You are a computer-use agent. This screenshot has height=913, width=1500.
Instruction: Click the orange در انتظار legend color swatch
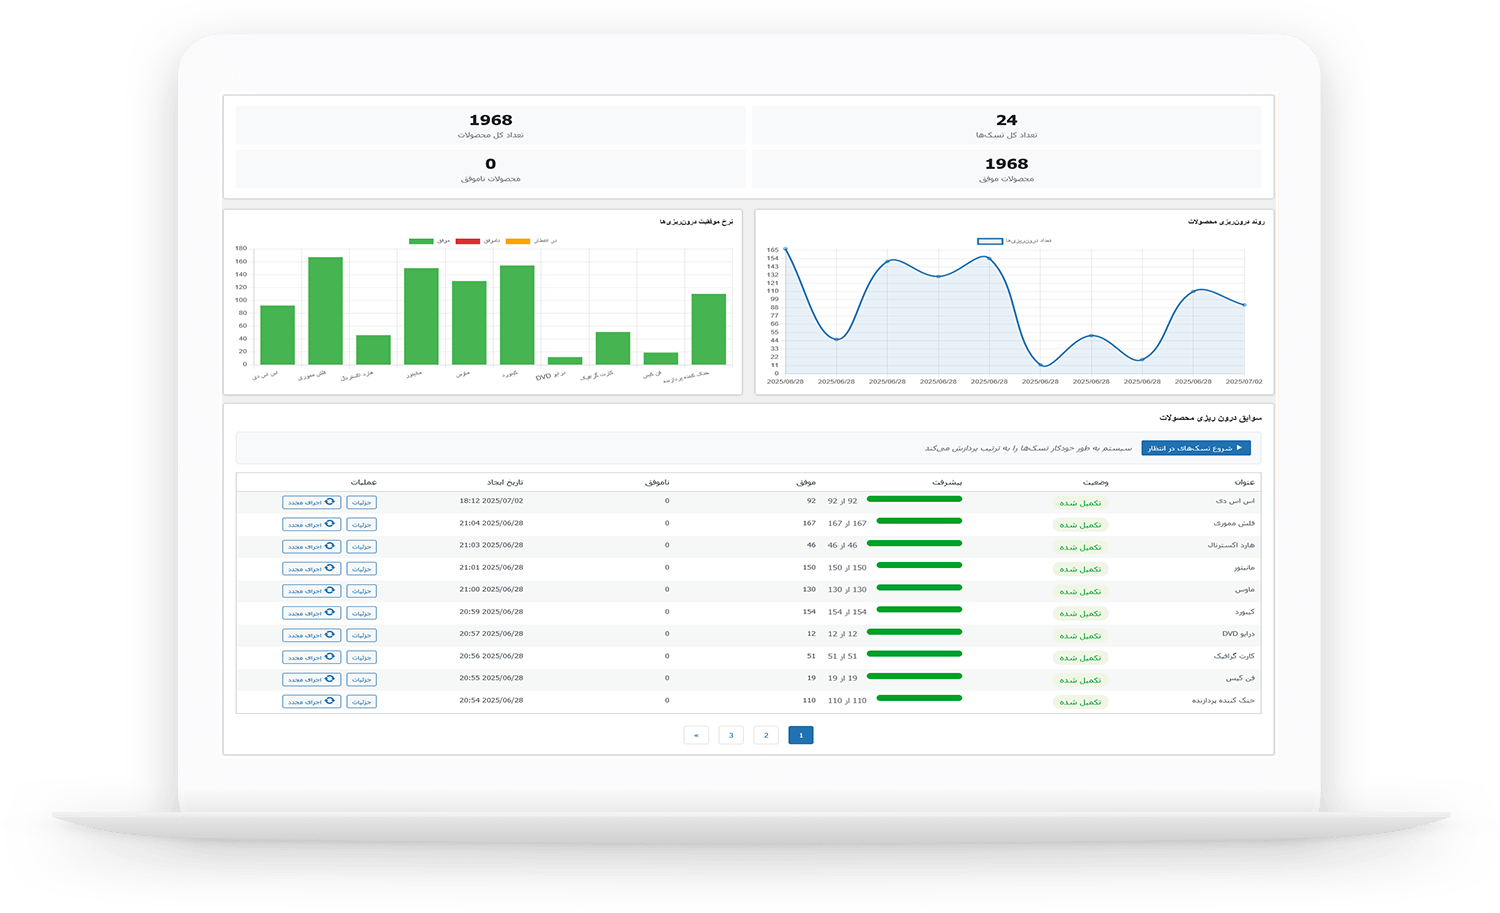518,241
